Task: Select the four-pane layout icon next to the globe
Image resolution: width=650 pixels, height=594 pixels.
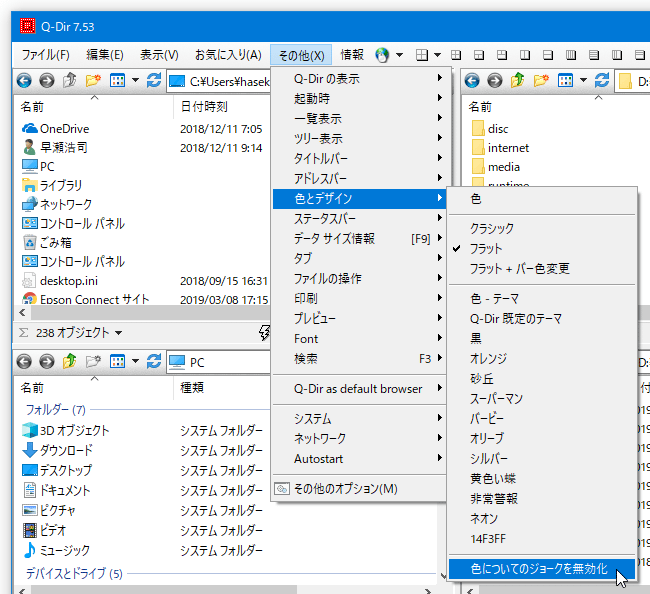Action: pos(422,55)
